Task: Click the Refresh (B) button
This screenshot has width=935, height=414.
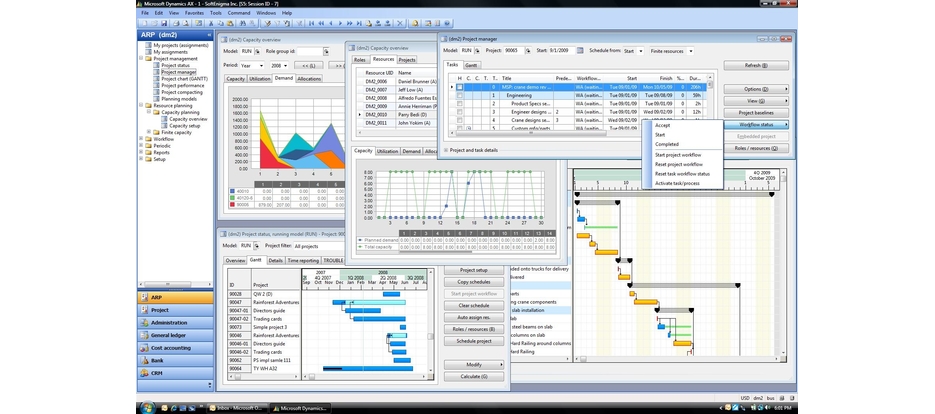Action: pyautogui.click(x=756, y=66)
